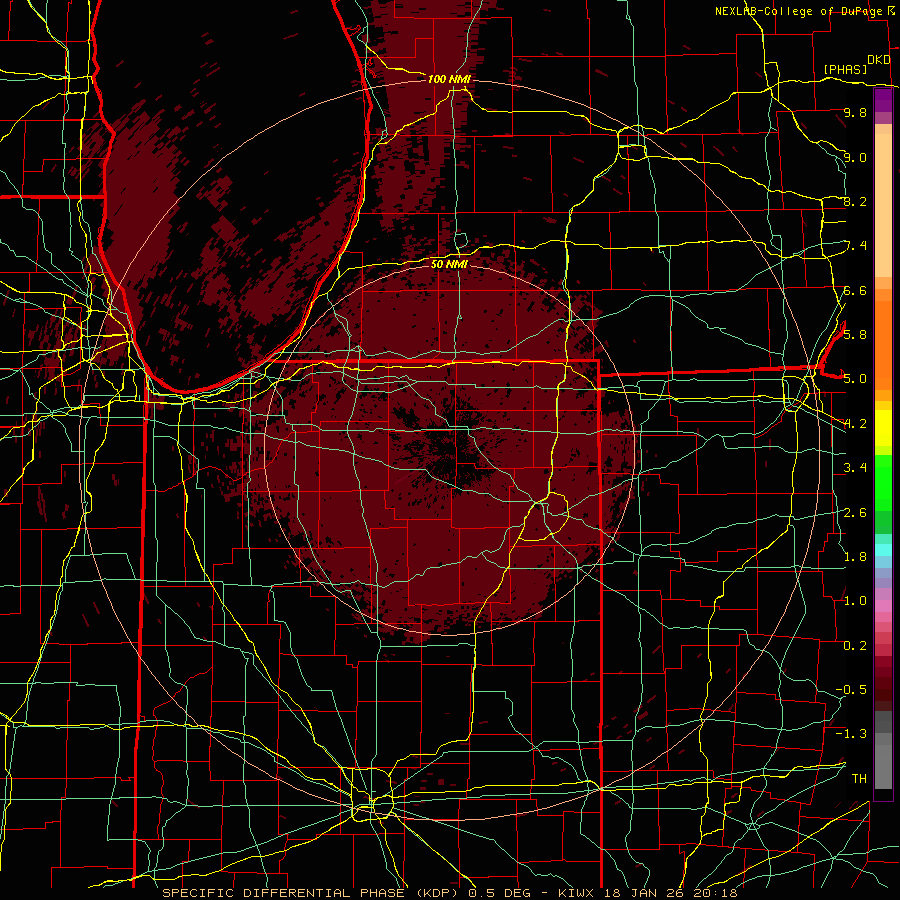Viewport: 900px width, 900px height.
Task: Pick the bright orange color scale band
Action: click(x=883, y=346)
